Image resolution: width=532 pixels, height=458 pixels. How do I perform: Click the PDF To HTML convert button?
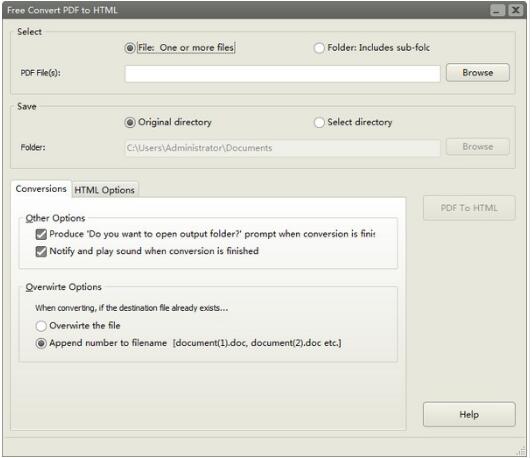(469, 208)
